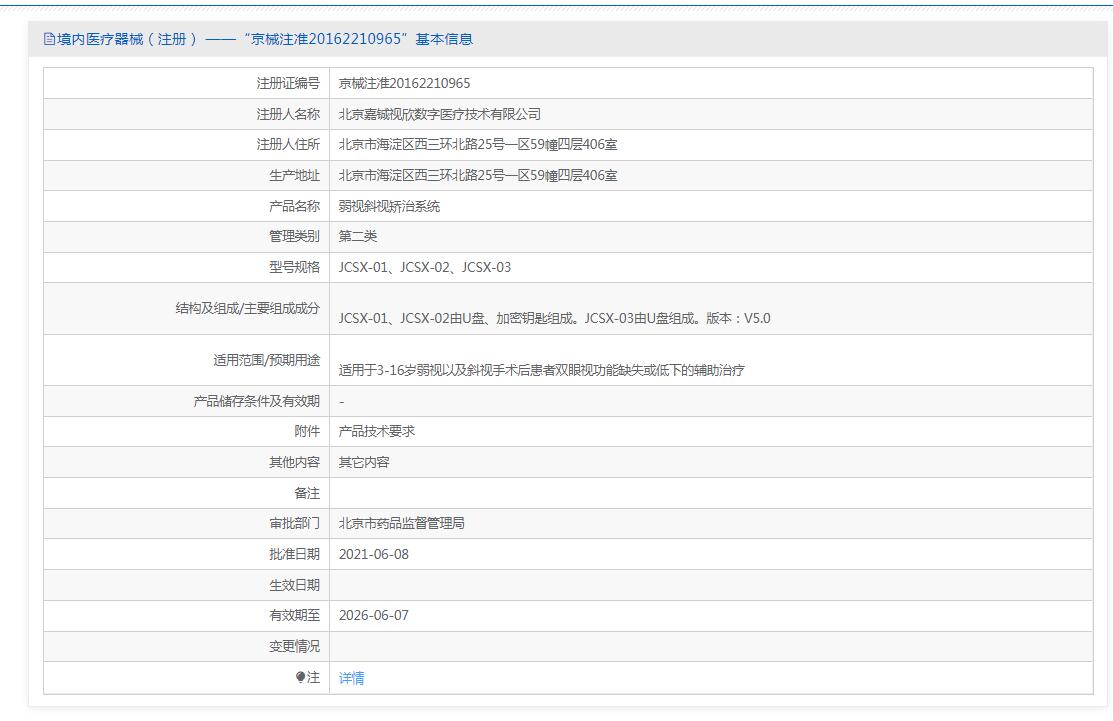Click the bulb icon beside 注
1113x721 pixels.
tap(301, 677)
